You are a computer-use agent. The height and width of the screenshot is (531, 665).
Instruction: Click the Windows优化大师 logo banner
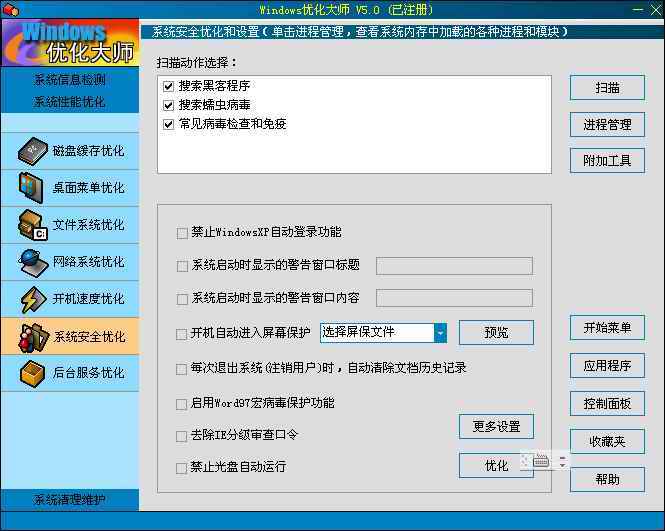(70, 43)
